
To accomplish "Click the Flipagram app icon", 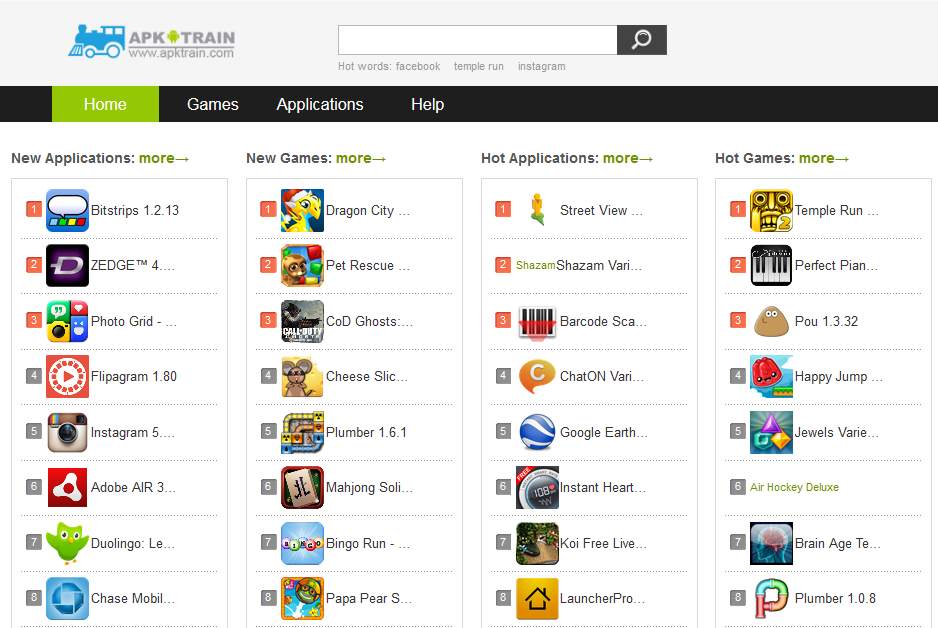I will (68, 377).
